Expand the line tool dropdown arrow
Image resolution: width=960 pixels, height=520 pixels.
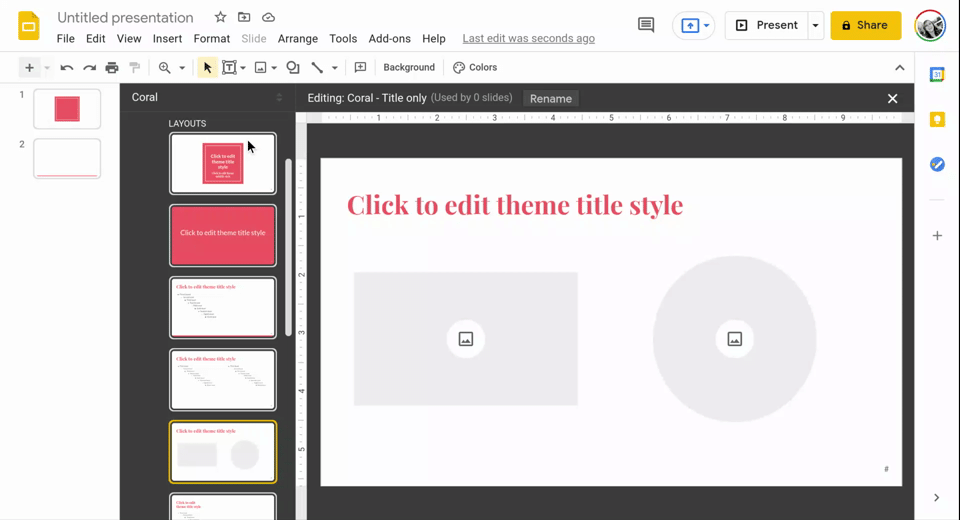(x=334, y=67)
